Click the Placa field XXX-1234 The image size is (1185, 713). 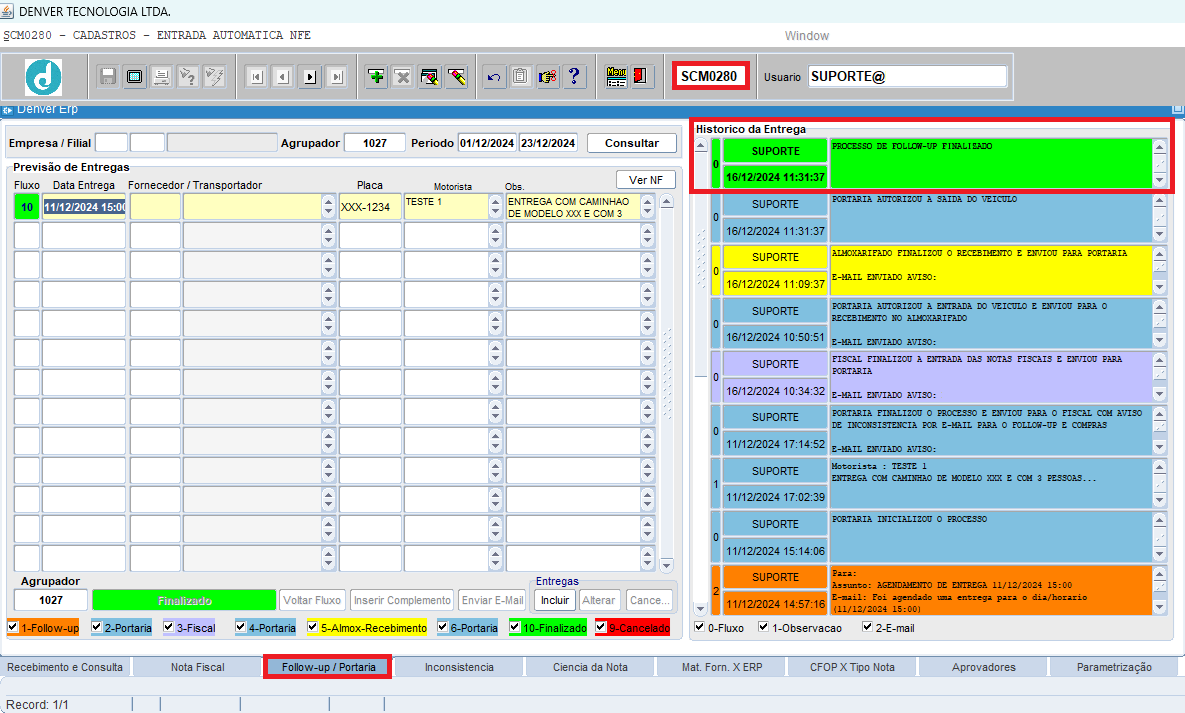(x=370, y=206)
